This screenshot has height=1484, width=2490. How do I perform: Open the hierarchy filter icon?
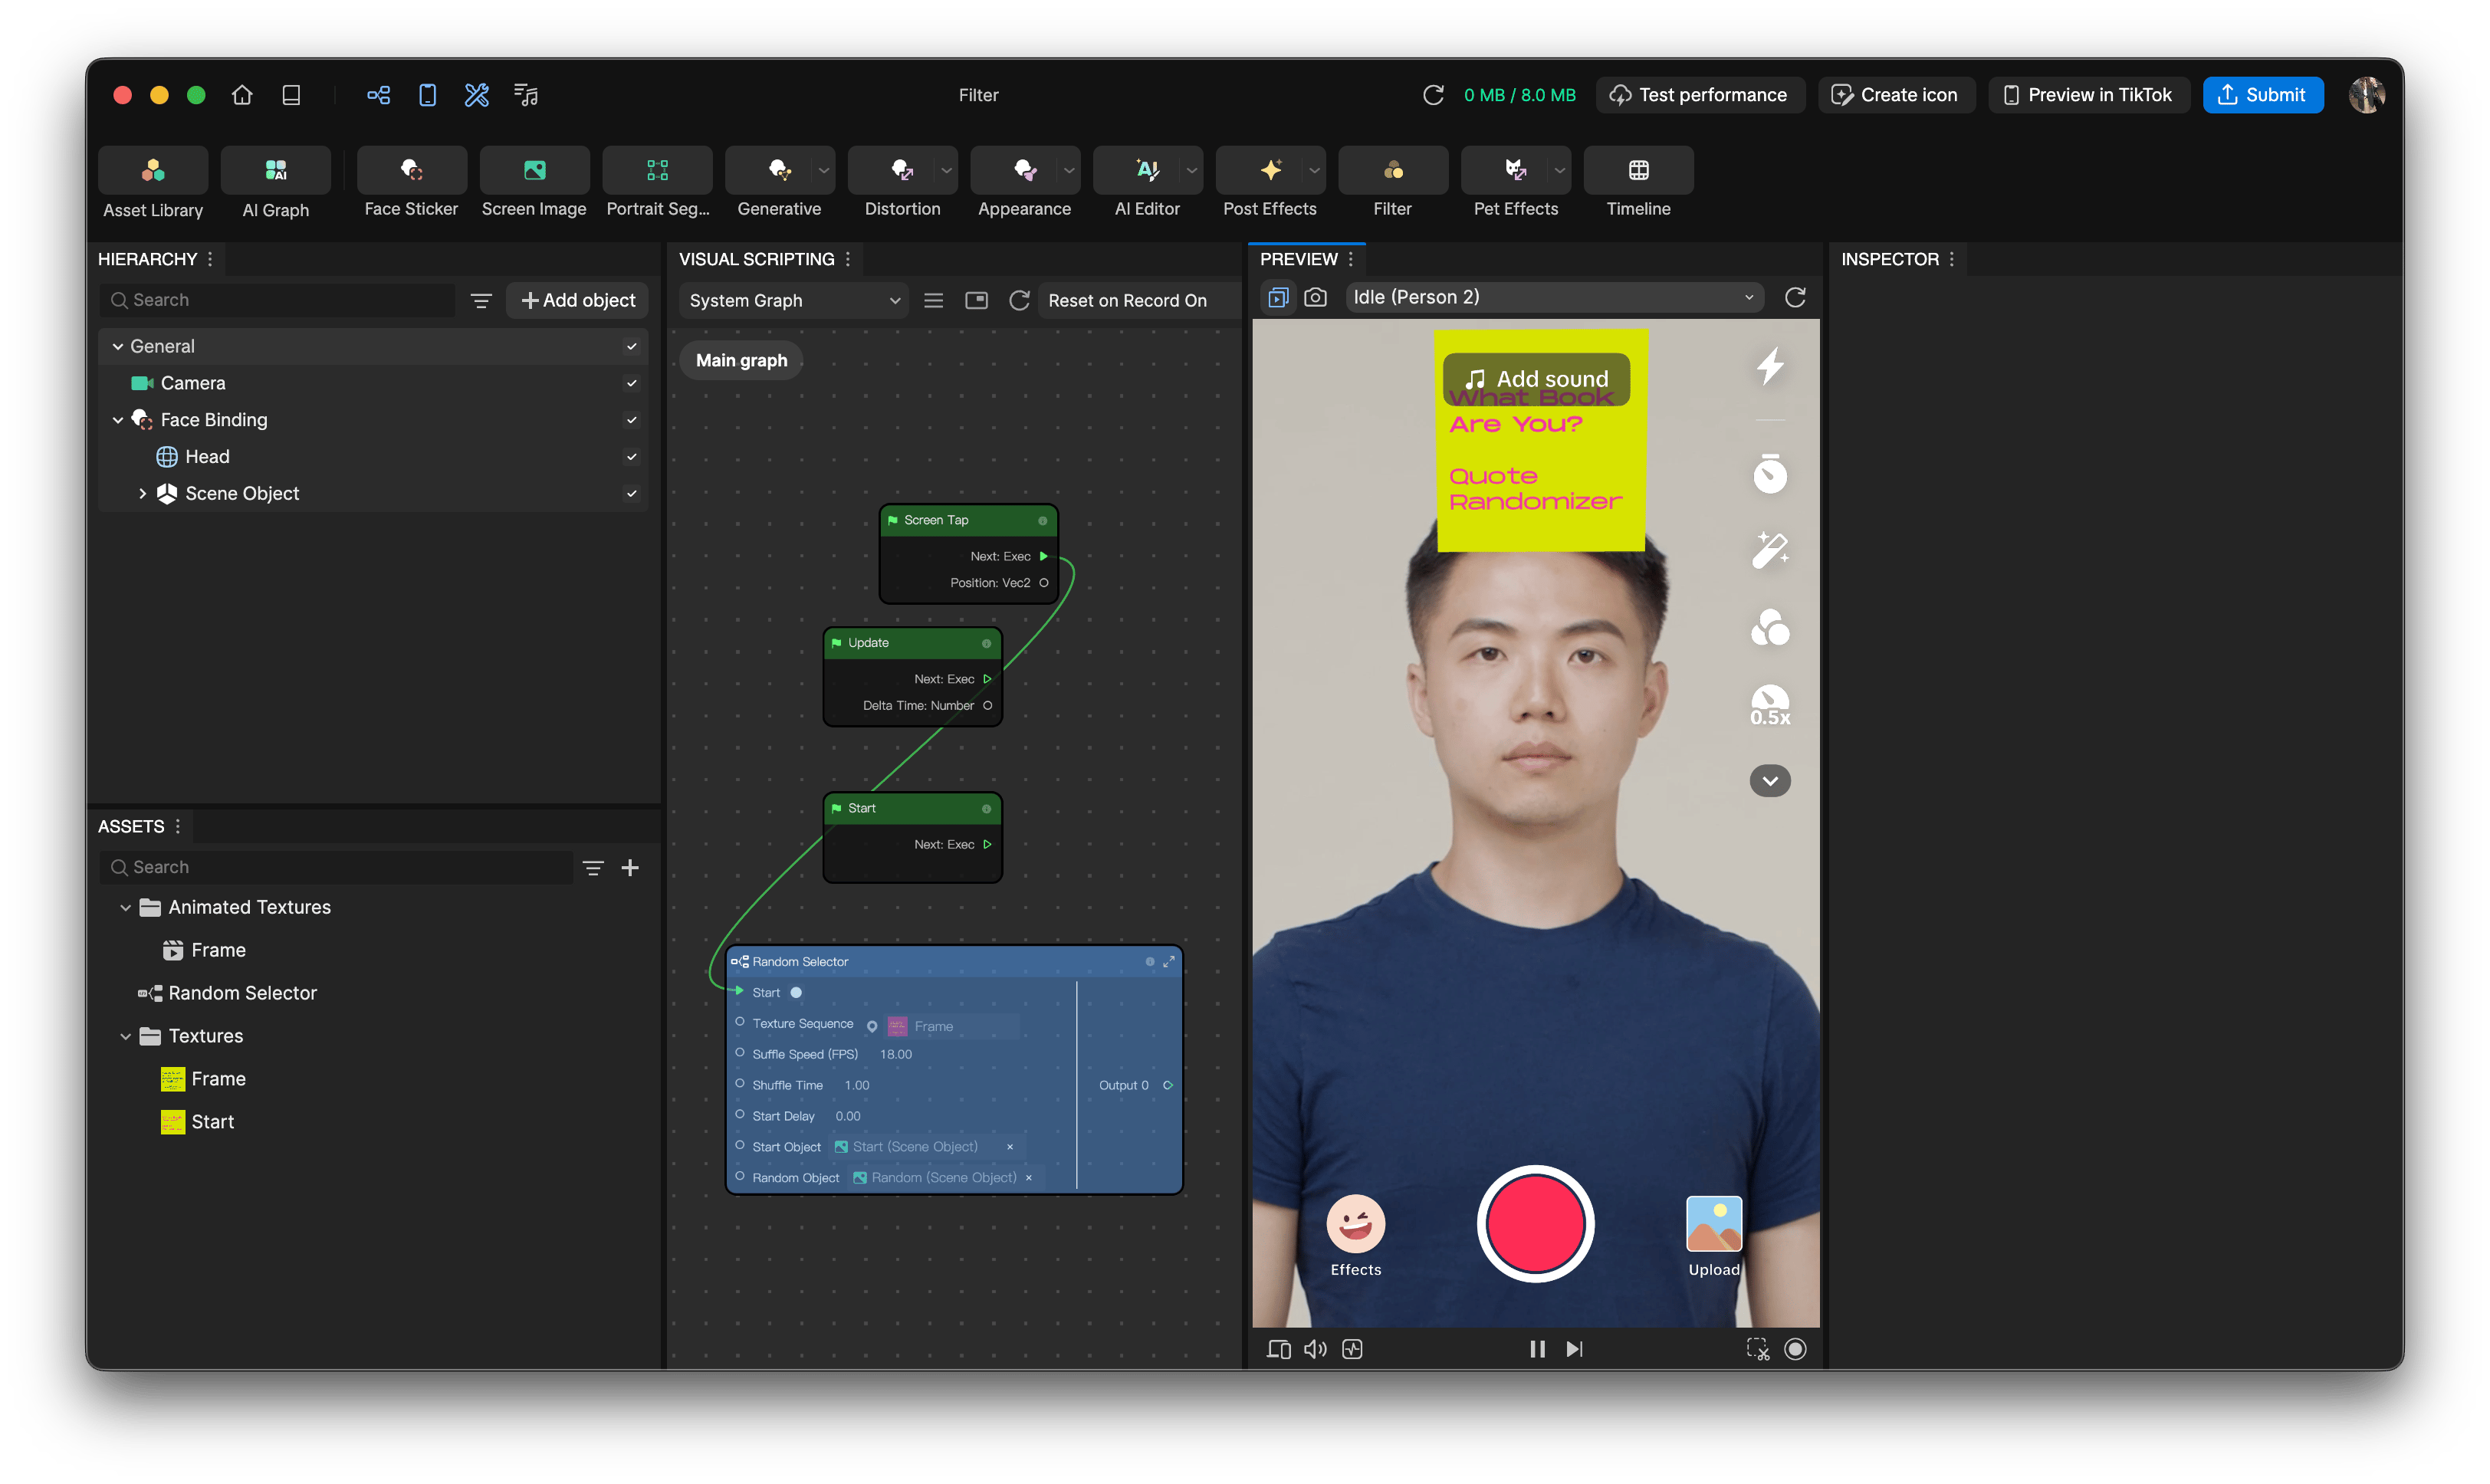point(481,300)
